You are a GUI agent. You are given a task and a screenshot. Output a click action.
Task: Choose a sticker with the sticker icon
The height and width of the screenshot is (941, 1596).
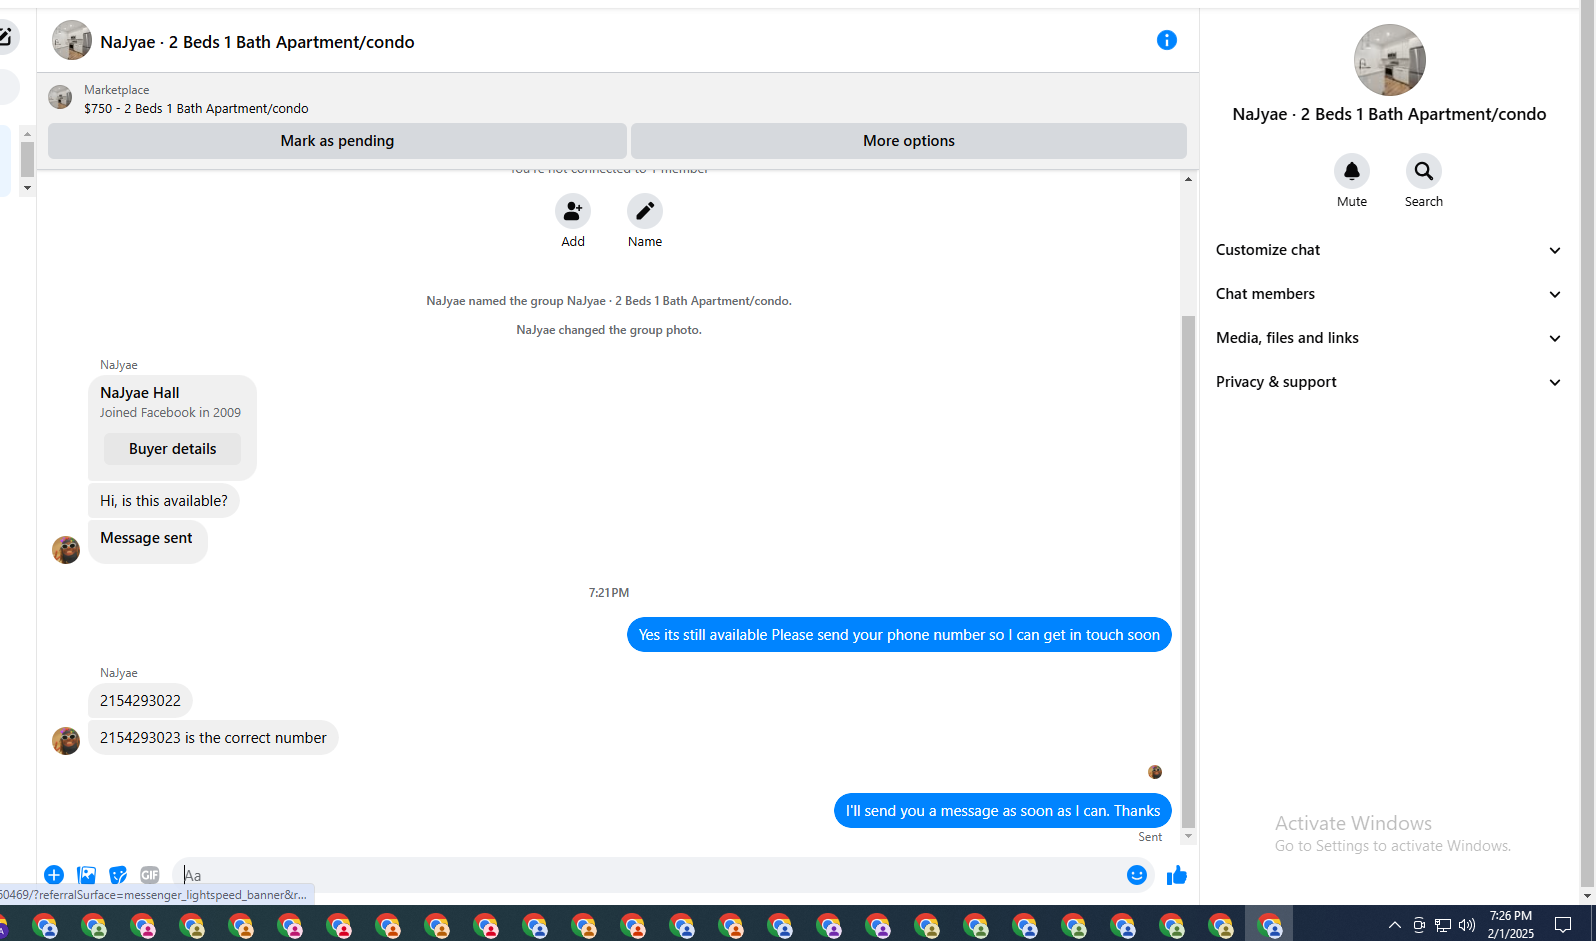pyautogui.click(x=118, y=875)
